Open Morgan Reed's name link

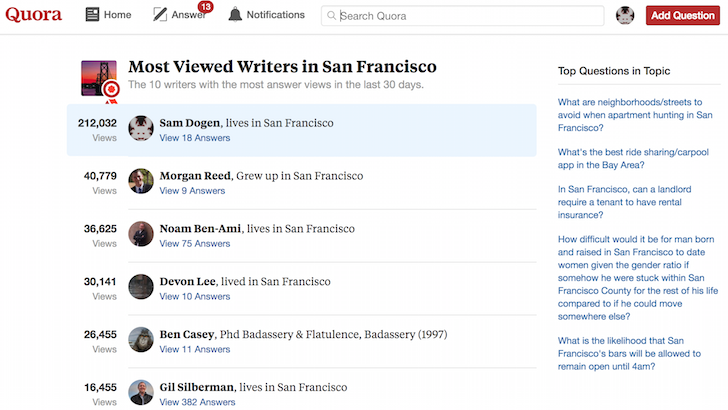coord(195,176)
